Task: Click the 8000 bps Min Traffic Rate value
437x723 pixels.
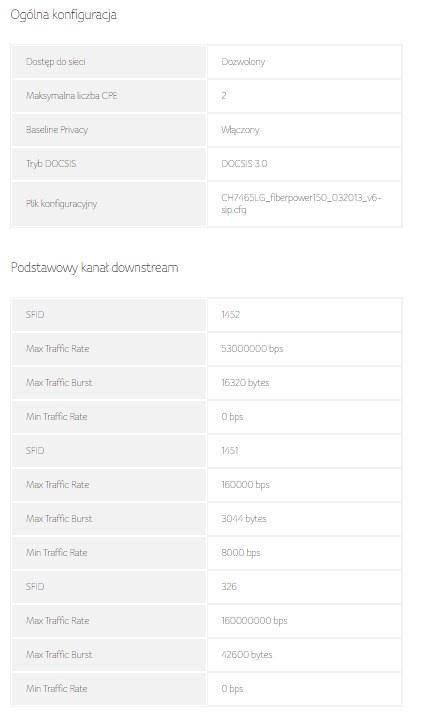Action: pyautogui.click(x=241, y=553)
